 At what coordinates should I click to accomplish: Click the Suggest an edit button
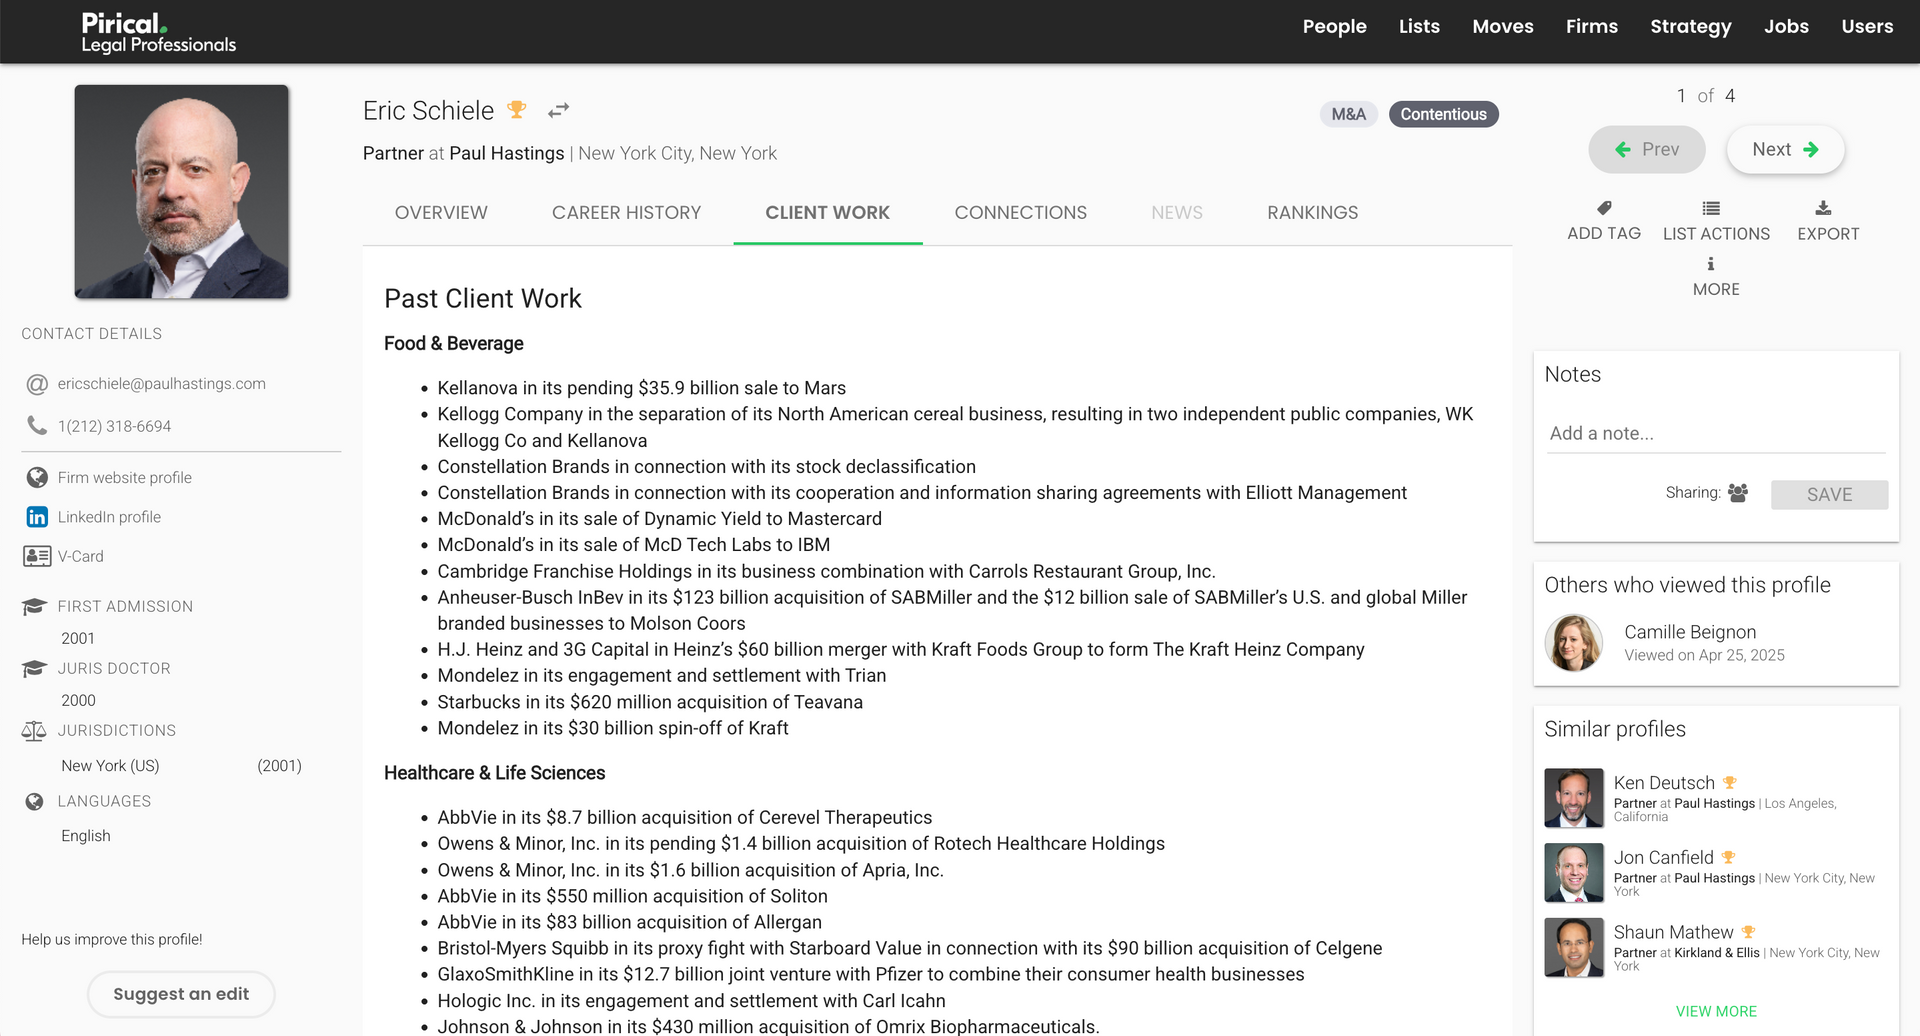181,994
